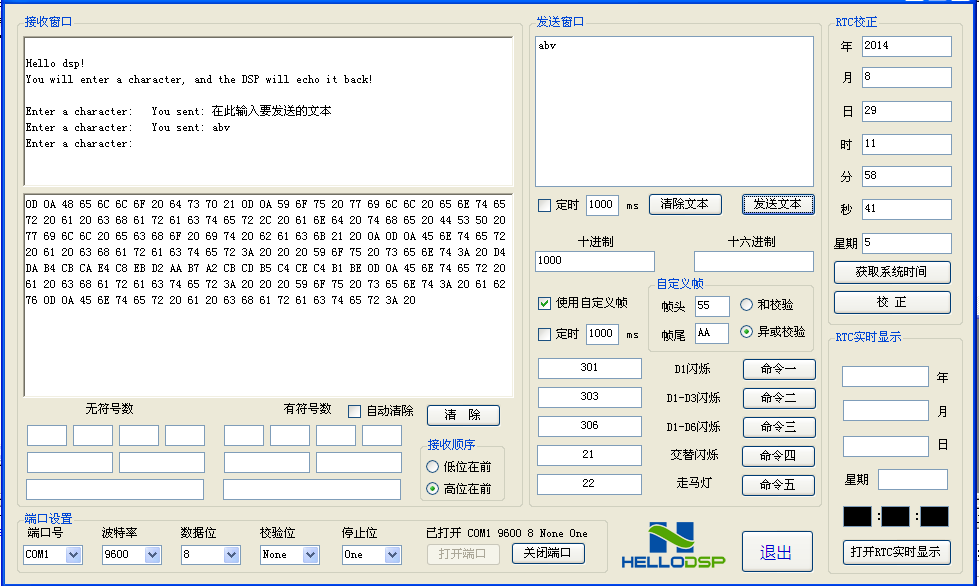Click the received text display area
Viewport: 979px width, 586px height.
click(268, 111)
